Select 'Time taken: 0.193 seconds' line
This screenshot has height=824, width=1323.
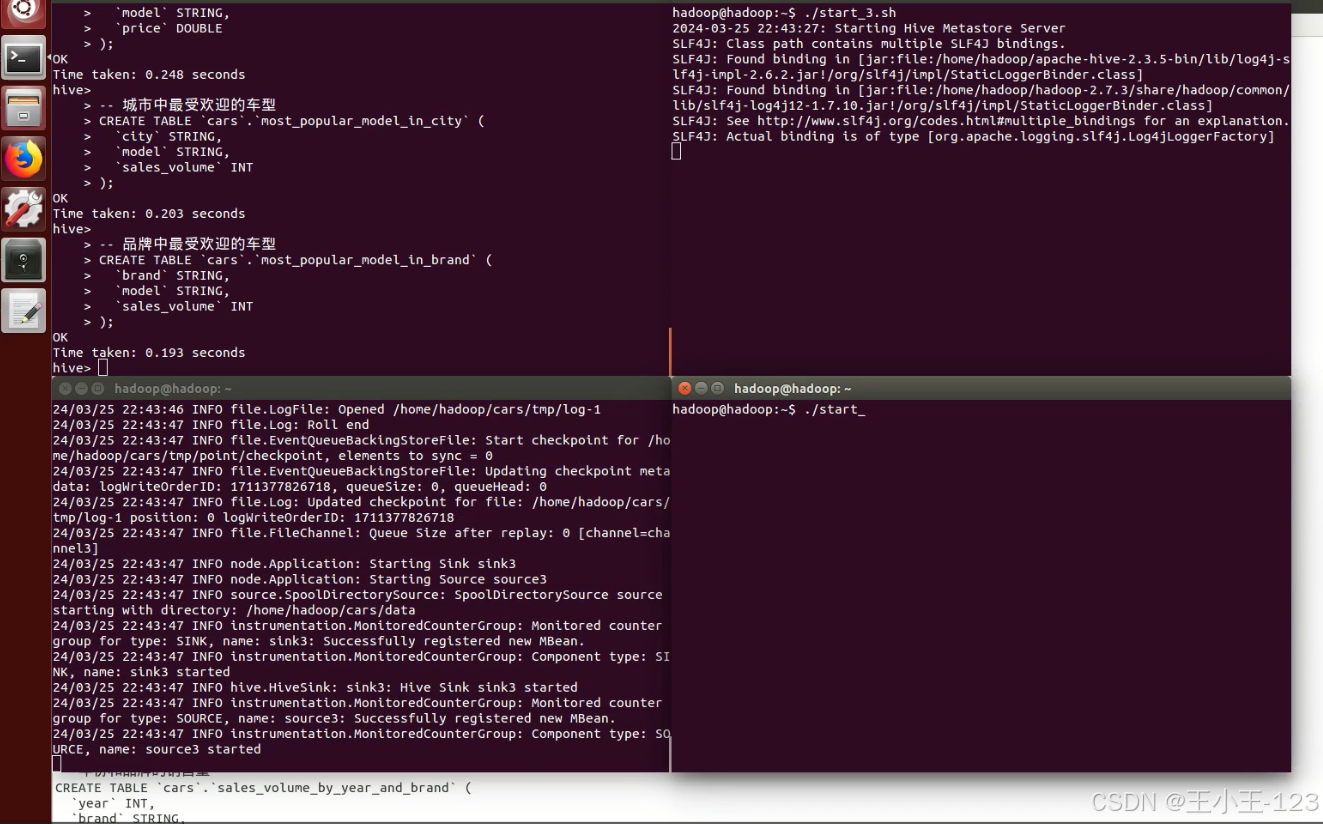(149, 353)
